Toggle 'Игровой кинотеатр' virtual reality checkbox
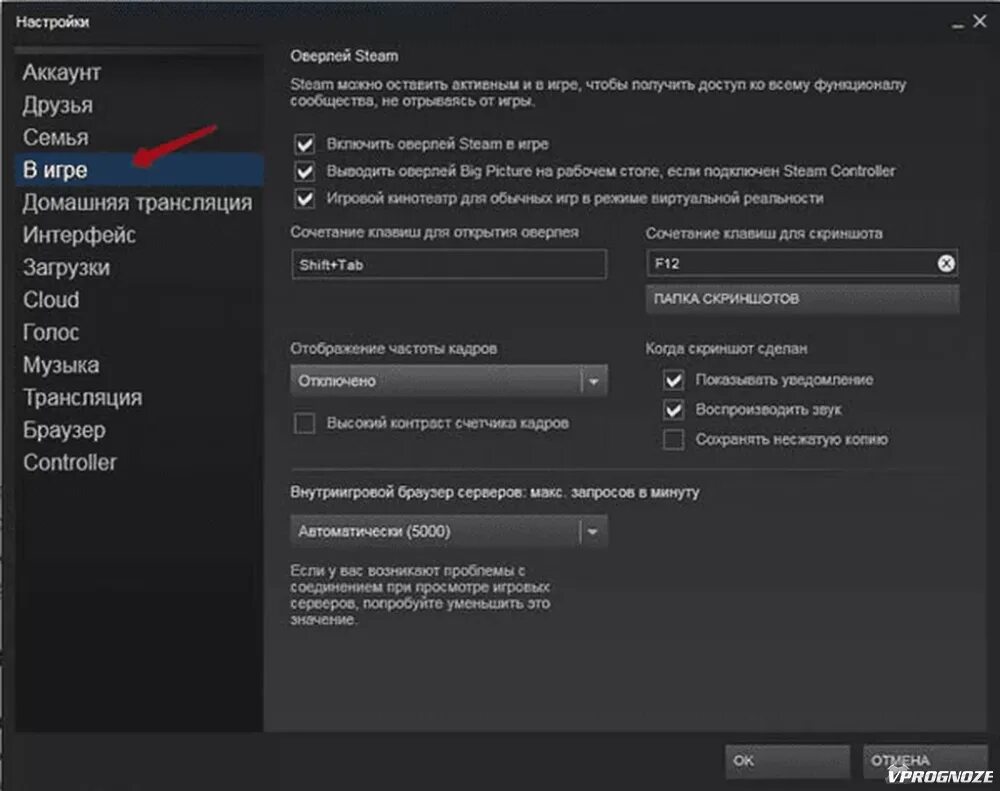 305,198
